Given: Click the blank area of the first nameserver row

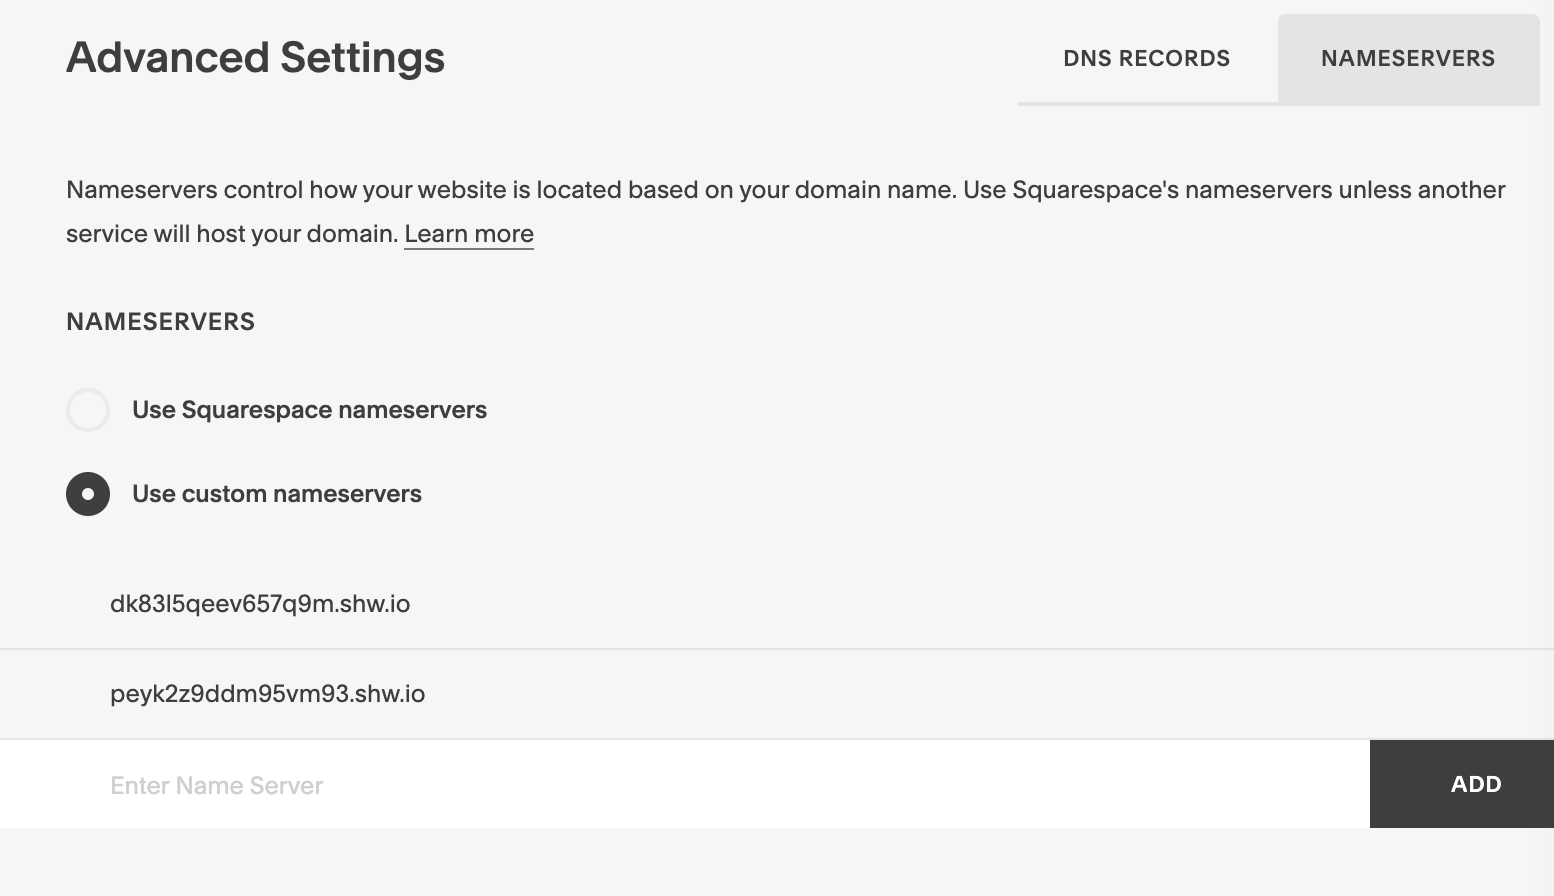Looking at the screenshot, I should 980,604.
